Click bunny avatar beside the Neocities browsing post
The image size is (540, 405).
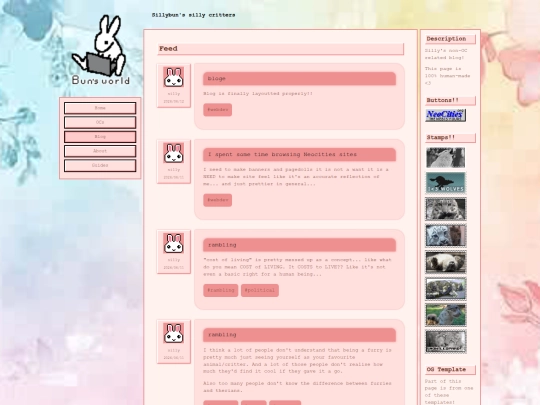point(174,153)
